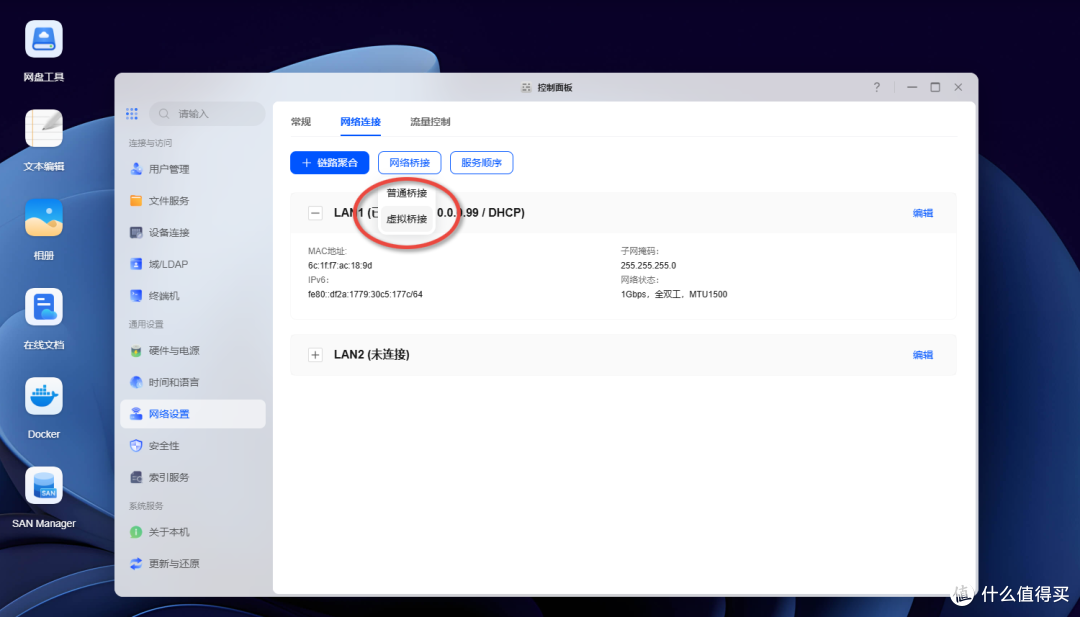The width and height of the screenshot is (1080, 617).
Task: Select 终端机 in the sidebar
Action: (x=193, y=295)
